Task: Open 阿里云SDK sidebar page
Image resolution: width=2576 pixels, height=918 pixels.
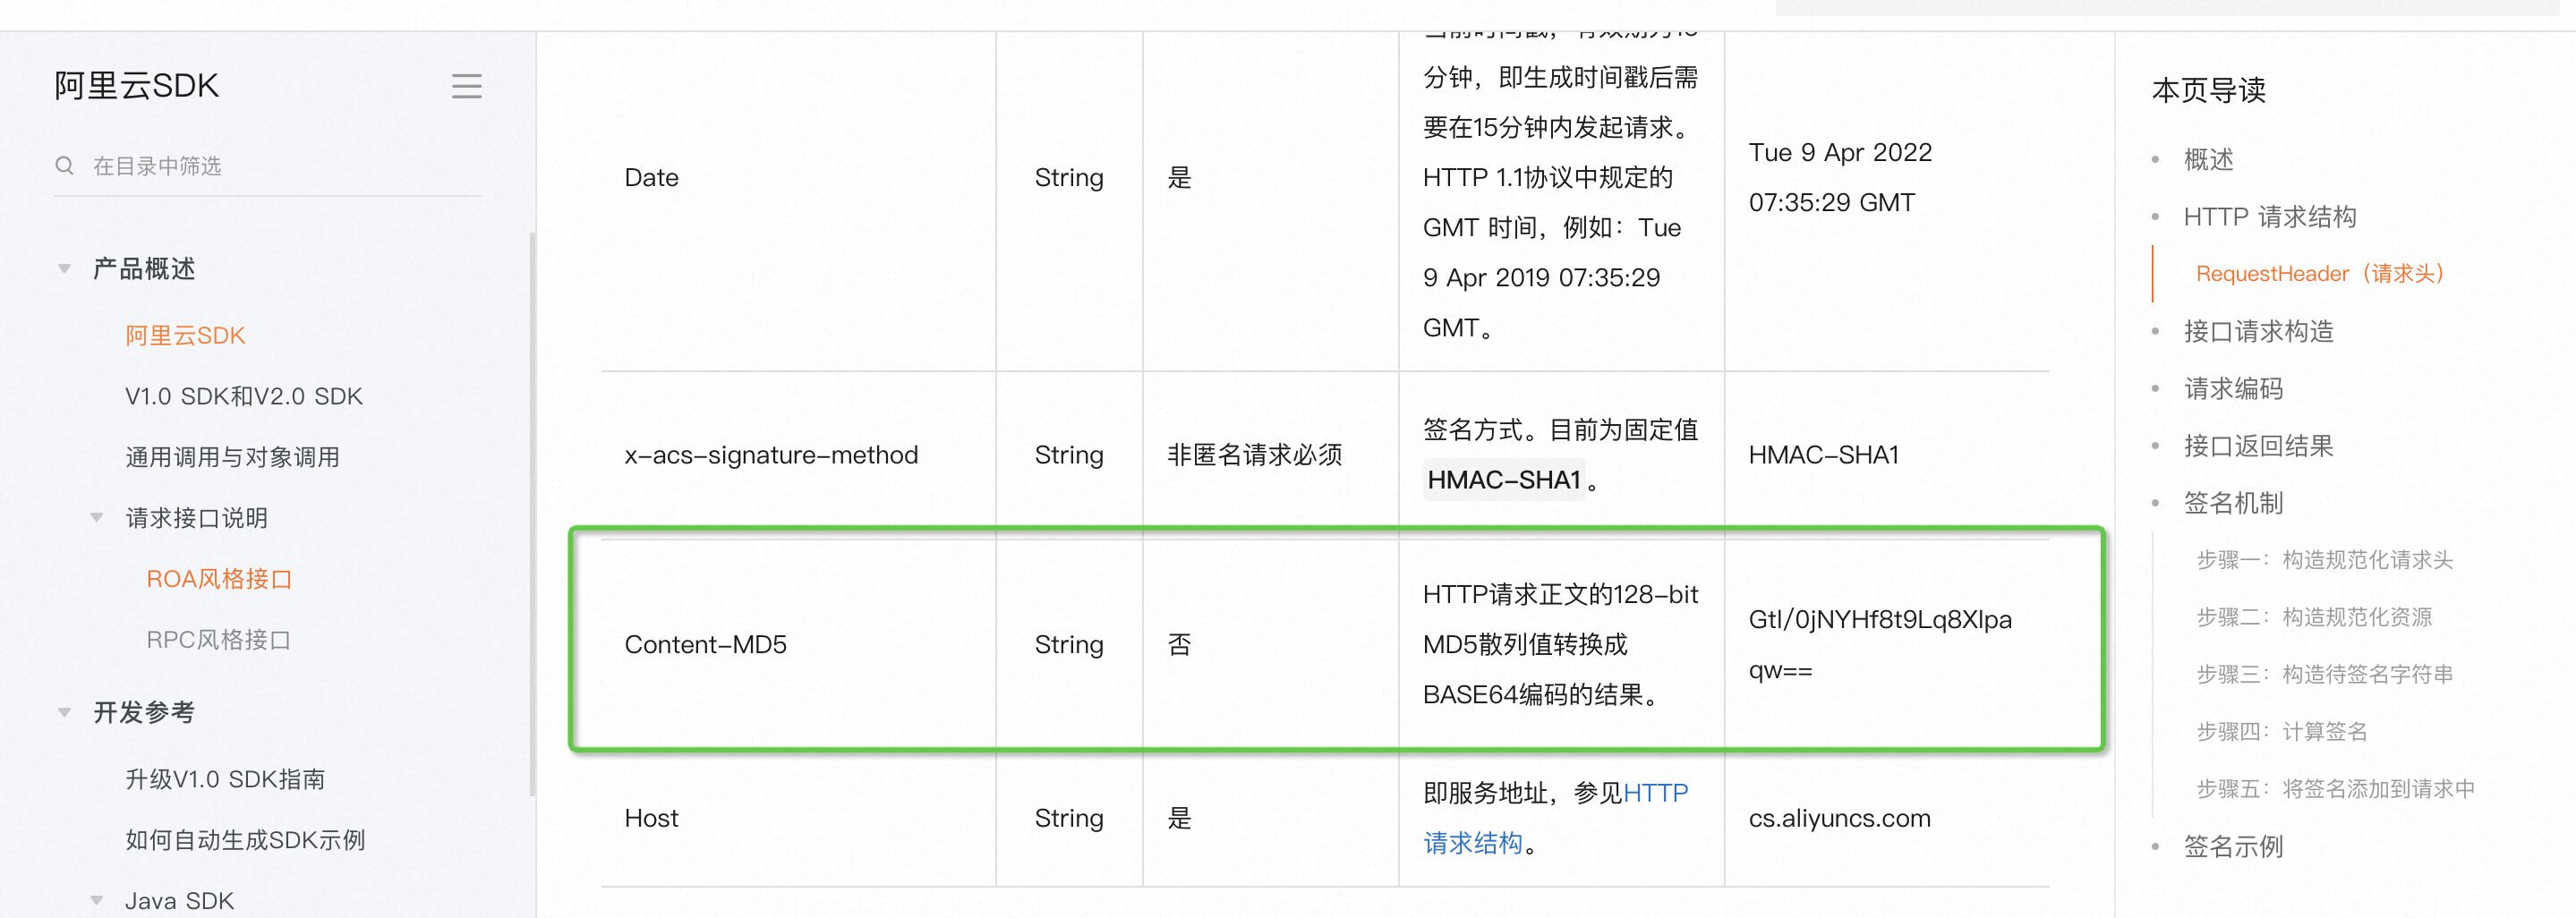Action: coord(185,335)
